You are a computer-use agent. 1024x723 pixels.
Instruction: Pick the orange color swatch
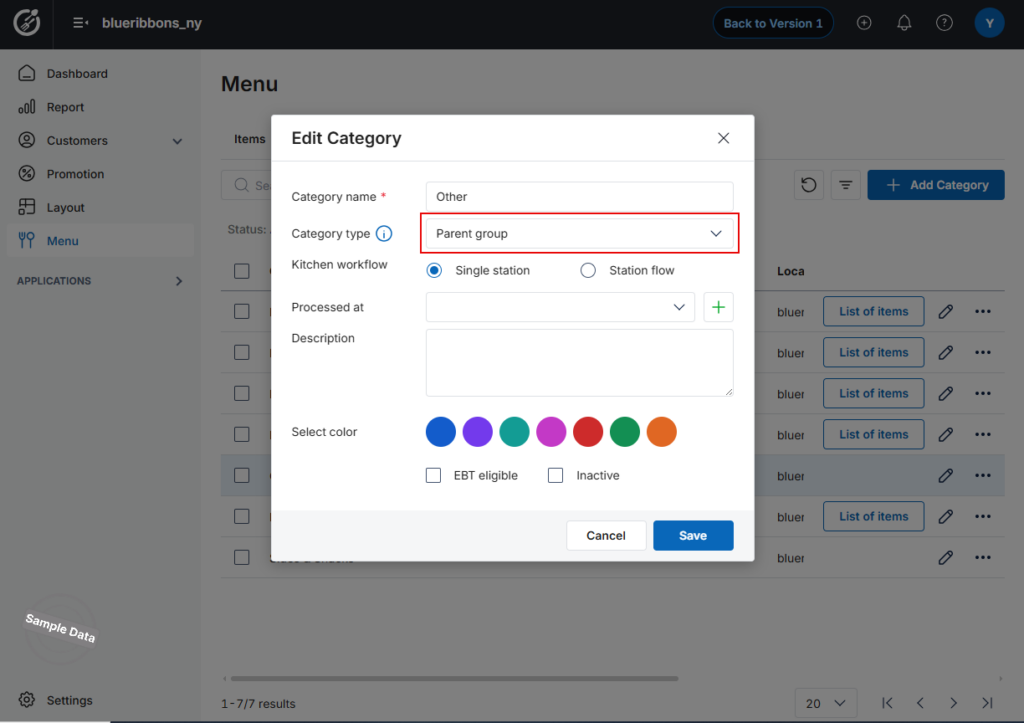tap(662, 432)
